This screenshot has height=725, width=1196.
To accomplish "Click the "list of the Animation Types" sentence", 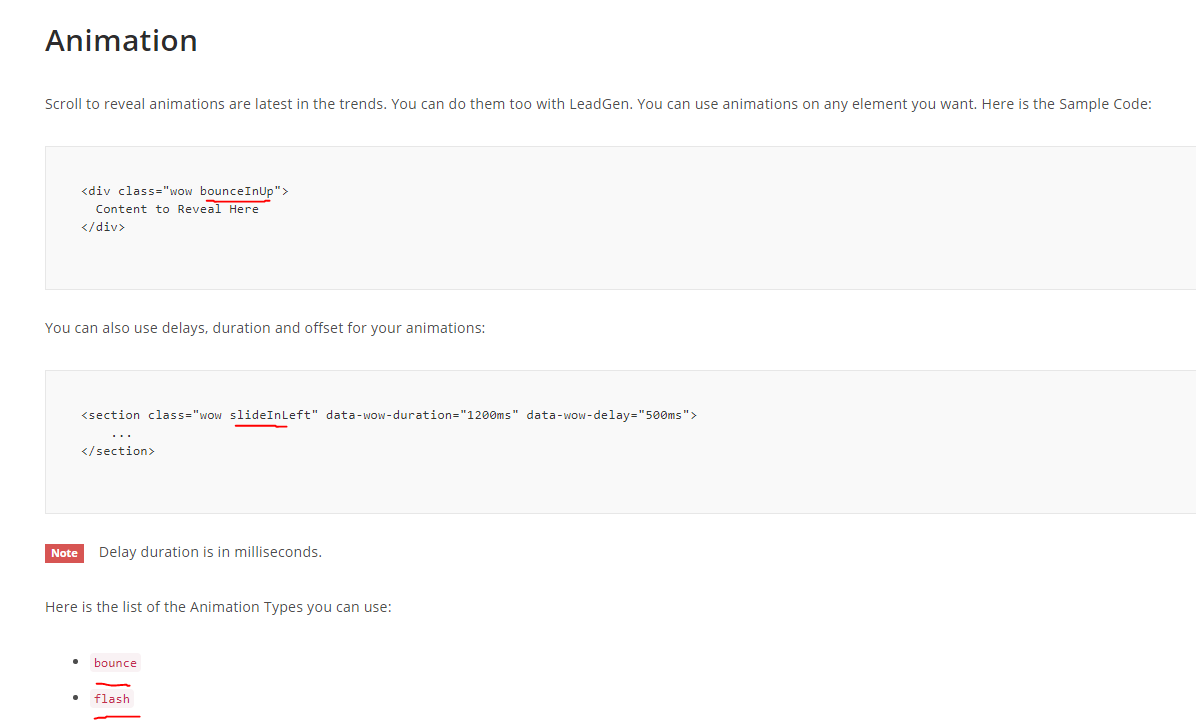I will pos(218,607).
